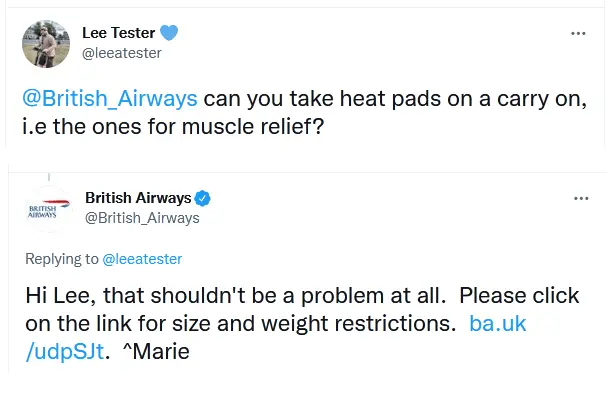Click @British_Airways mention in Lee's tweet
607x398 pixels.
coord(110,99)
